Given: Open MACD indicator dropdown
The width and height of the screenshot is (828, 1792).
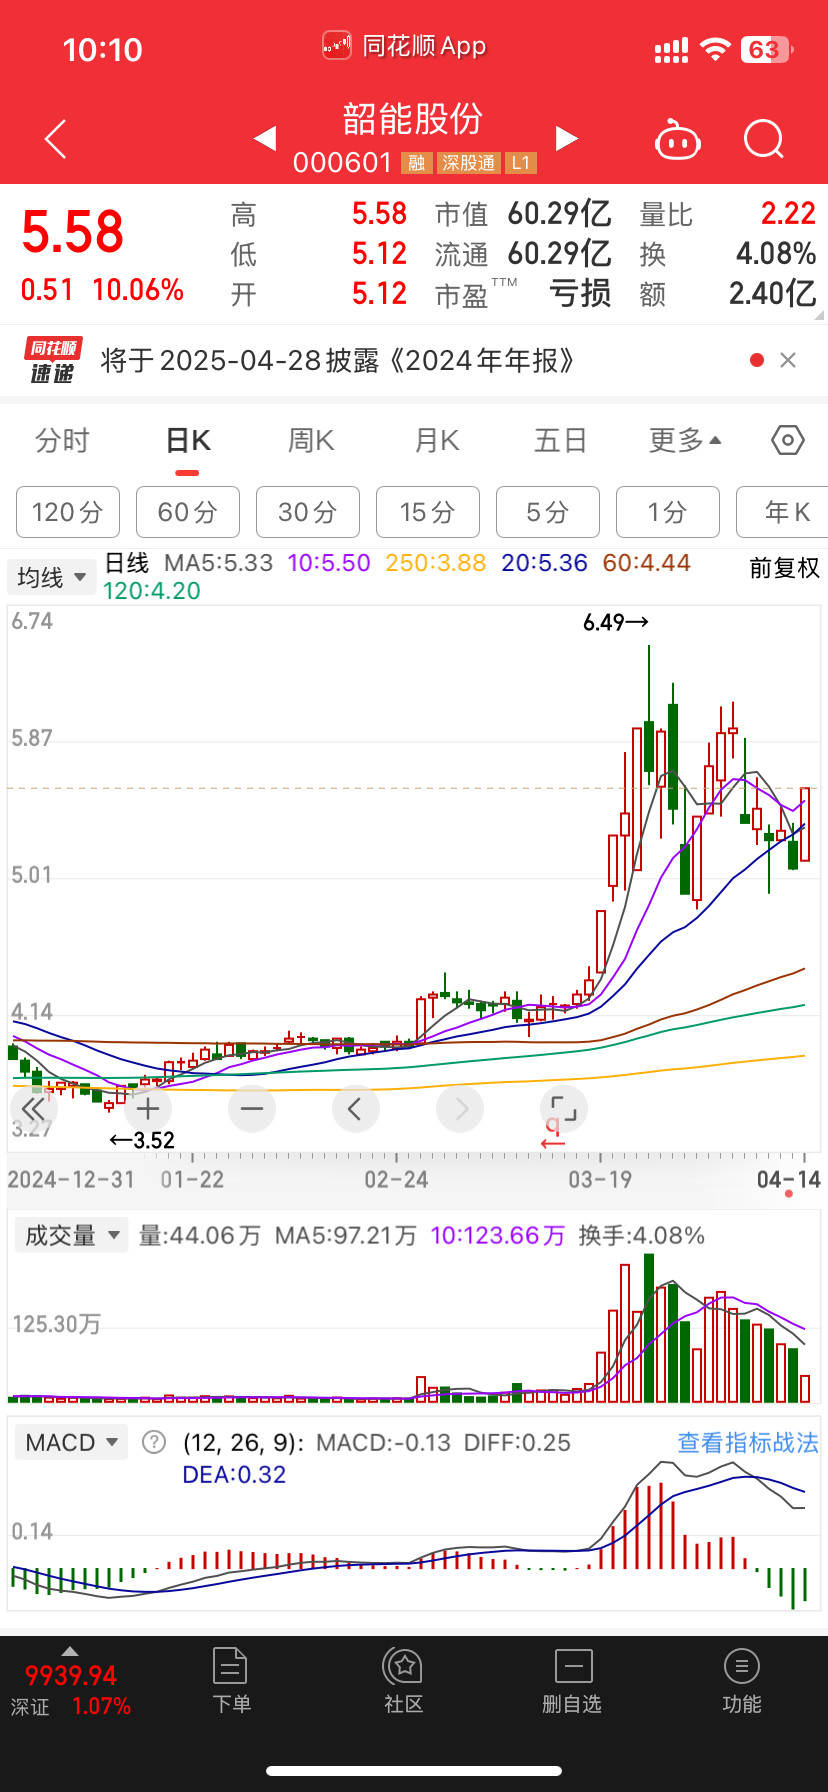Looking at the screenshot, I should click(x=72, y=1442).
